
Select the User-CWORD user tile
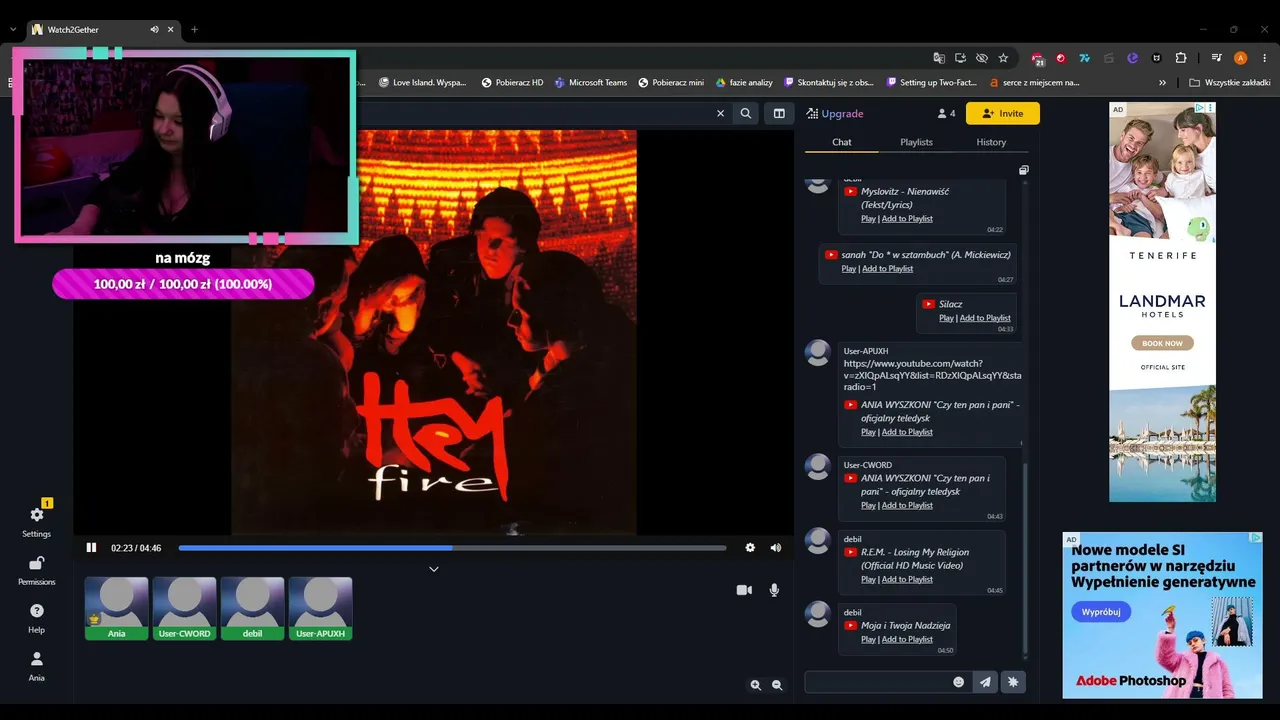pyautogui.click(x=185, y=608)
